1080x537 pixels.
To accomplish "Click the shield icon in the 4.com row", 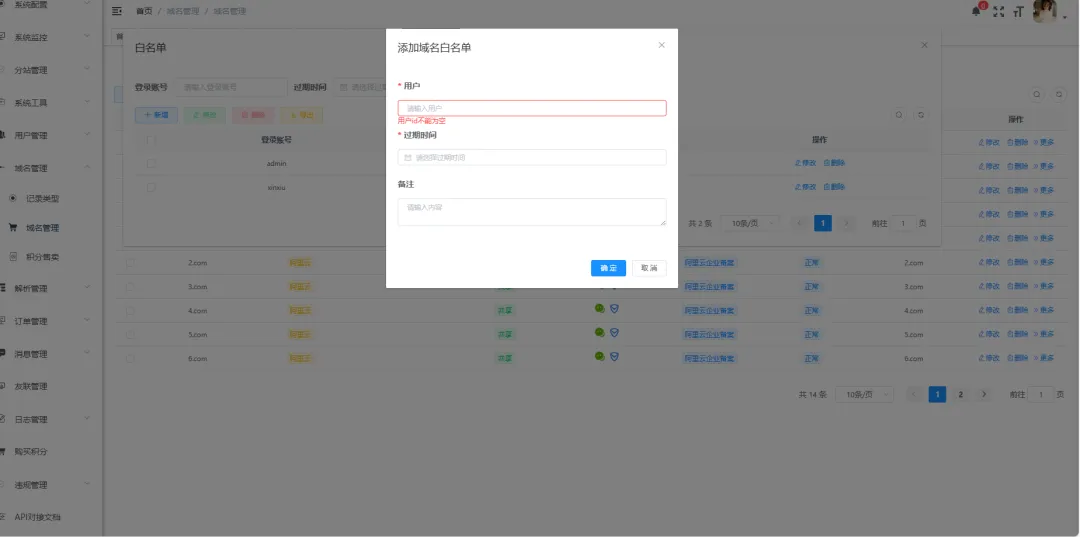I will pyautogui.click(x=614, y=308).
